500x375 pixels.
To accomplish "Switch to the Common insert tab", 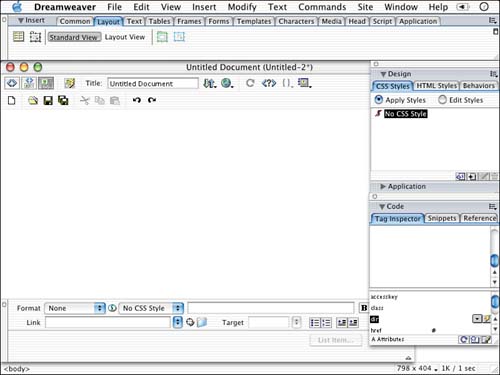I will pos(75,21).
